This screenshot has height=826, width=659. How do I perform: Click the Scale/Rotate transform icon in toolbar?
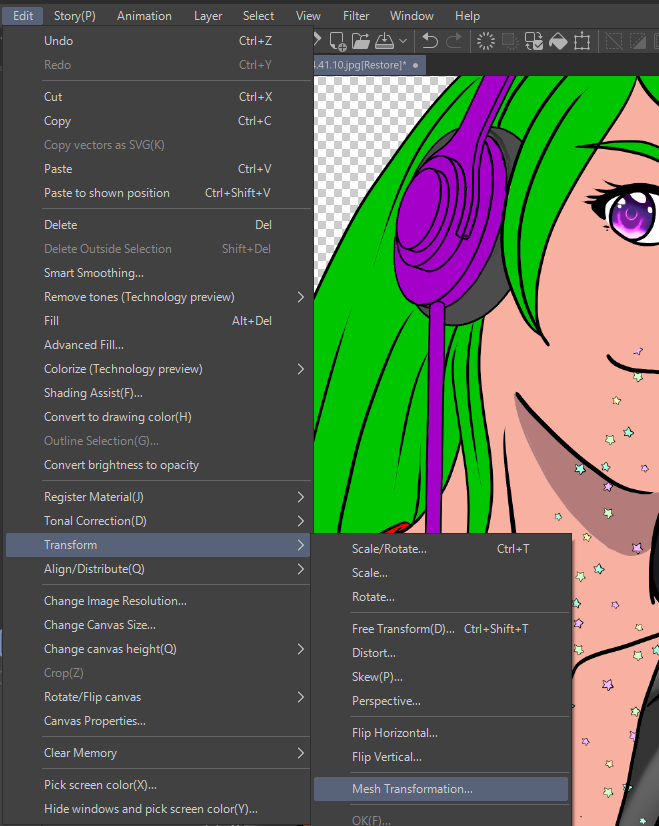tap(583, 41)
